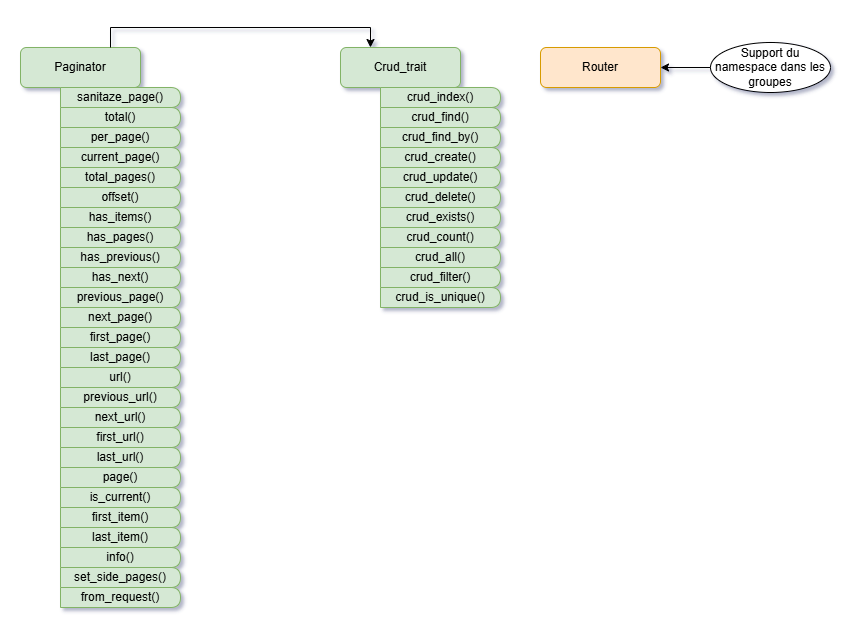Click the has_previous() method entry

pyautogui.click(x=120, y=257)
